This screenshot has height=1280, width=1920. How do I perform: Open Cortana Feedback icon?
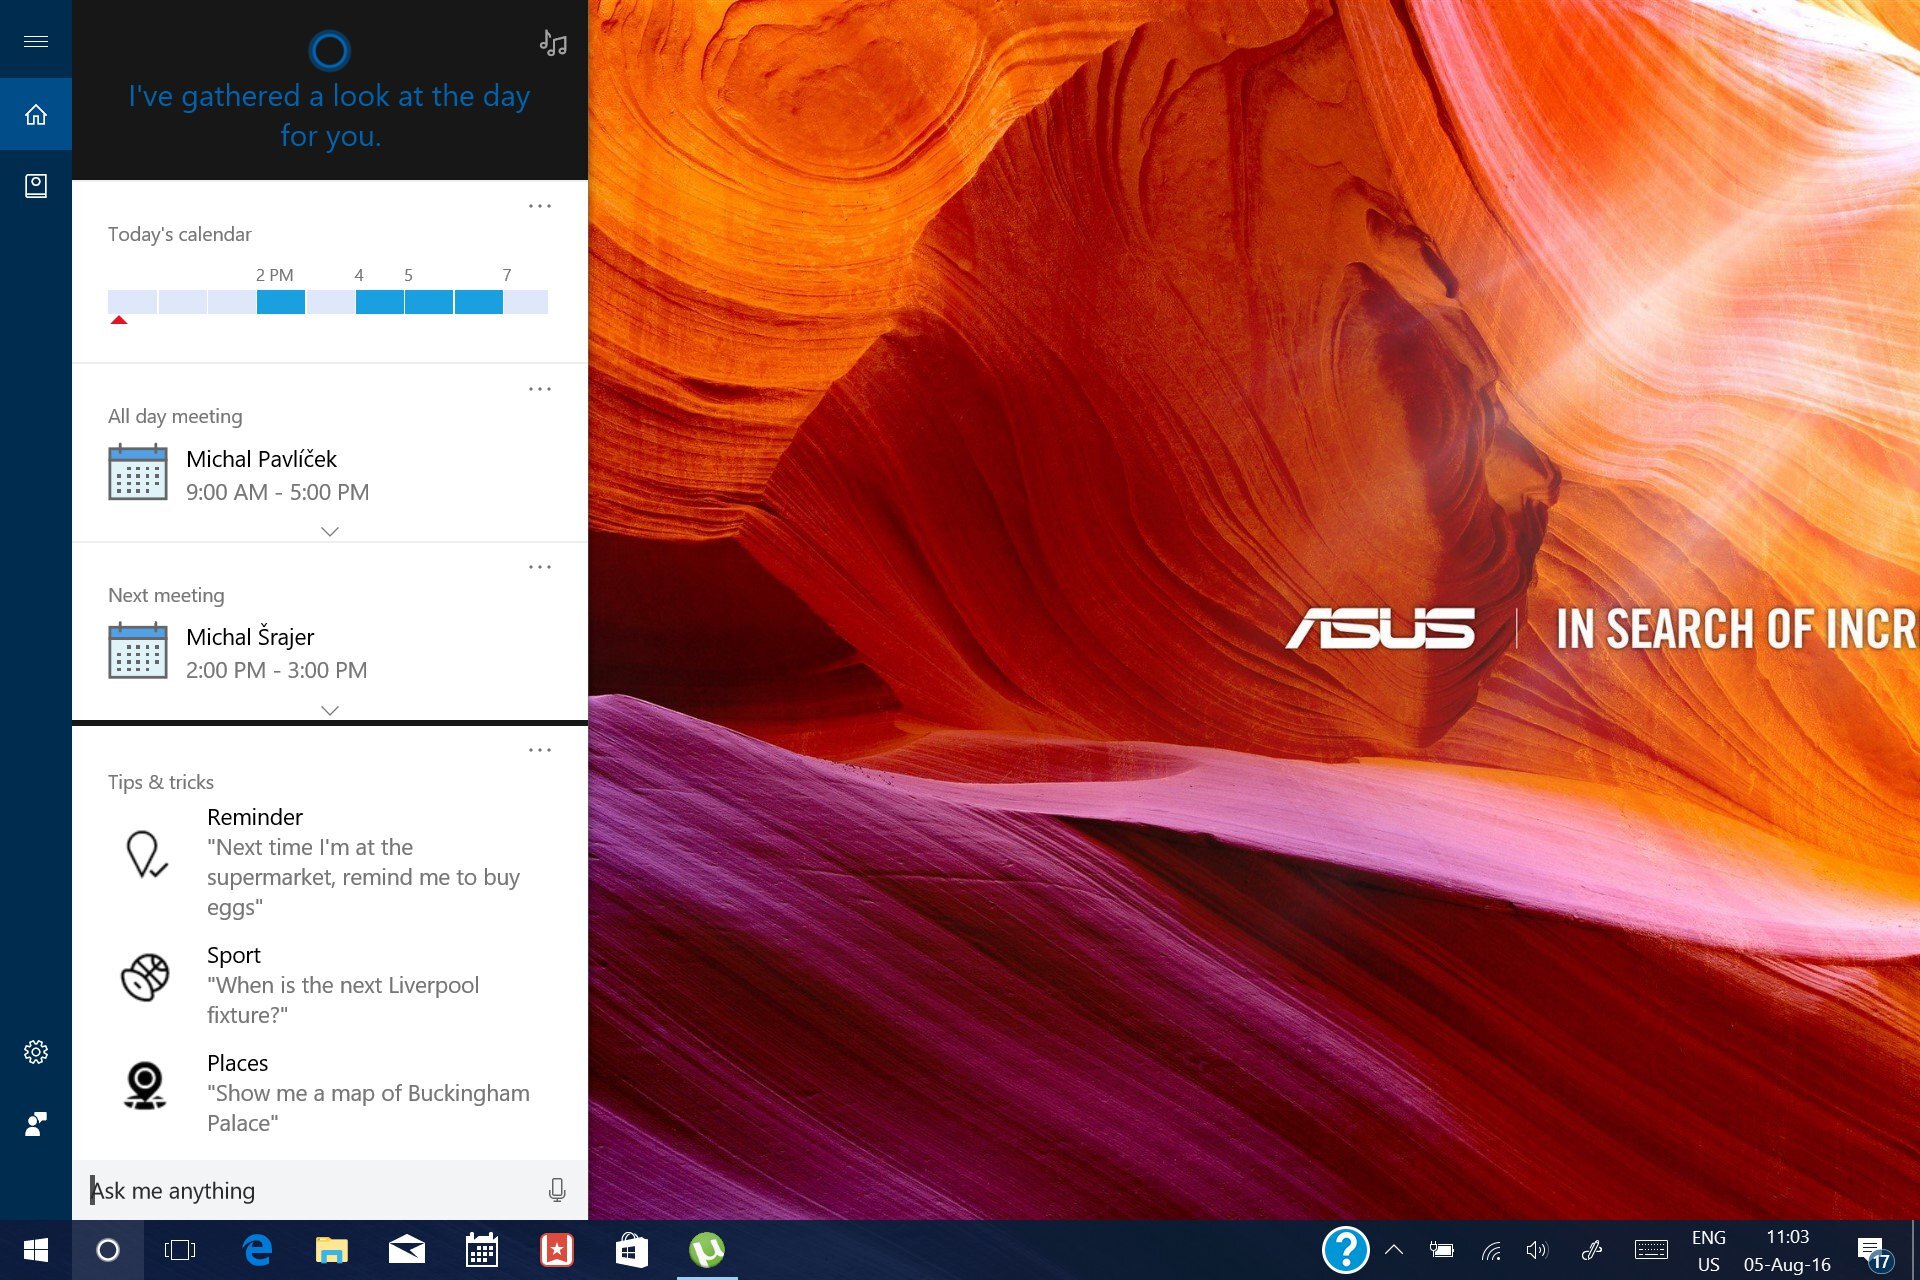point(36,1124)
